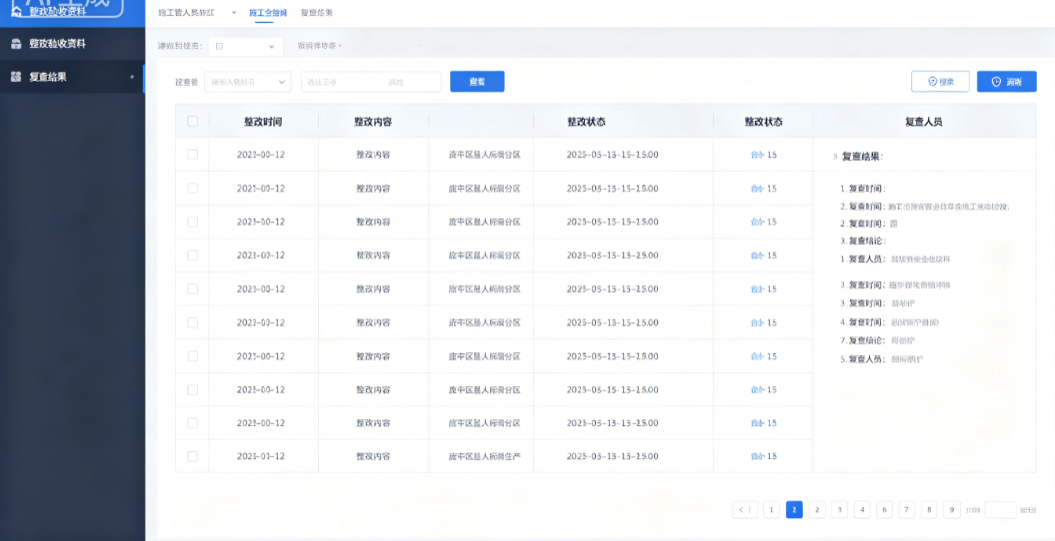Image resolution: width=1055 pixels, height=541 pixels.
Task: Click the icon next to 复查结果 in the sidebar
Action: pyautogui.click(x=17, y=77)
